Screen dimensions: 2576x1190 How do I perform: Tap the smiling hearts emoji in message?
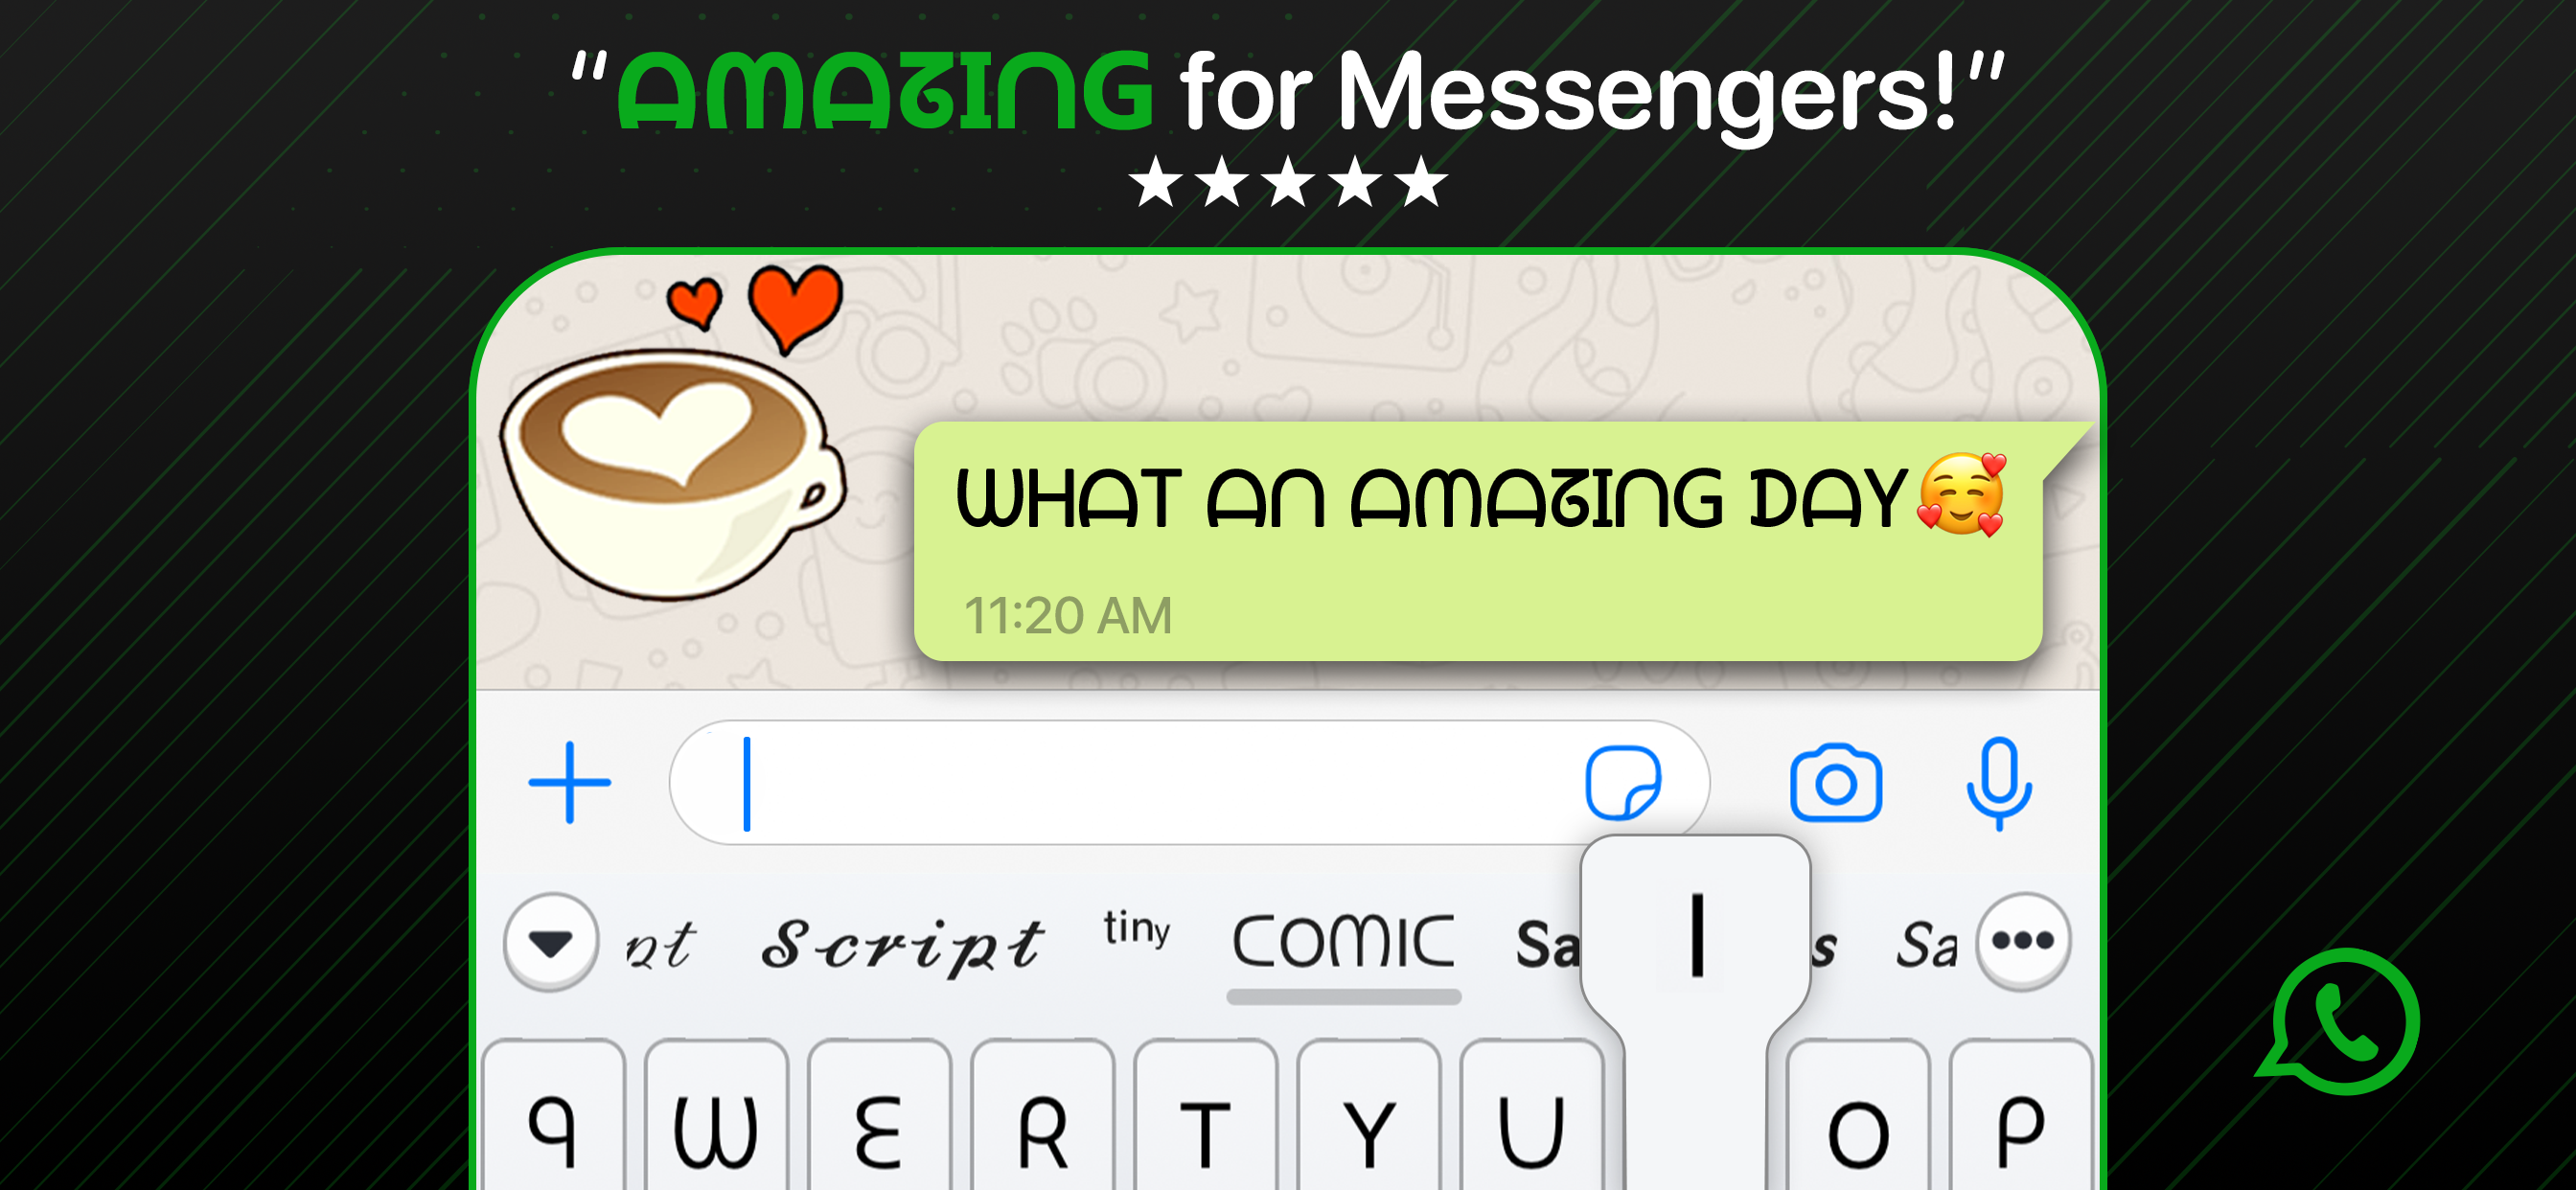[1961, 495]
